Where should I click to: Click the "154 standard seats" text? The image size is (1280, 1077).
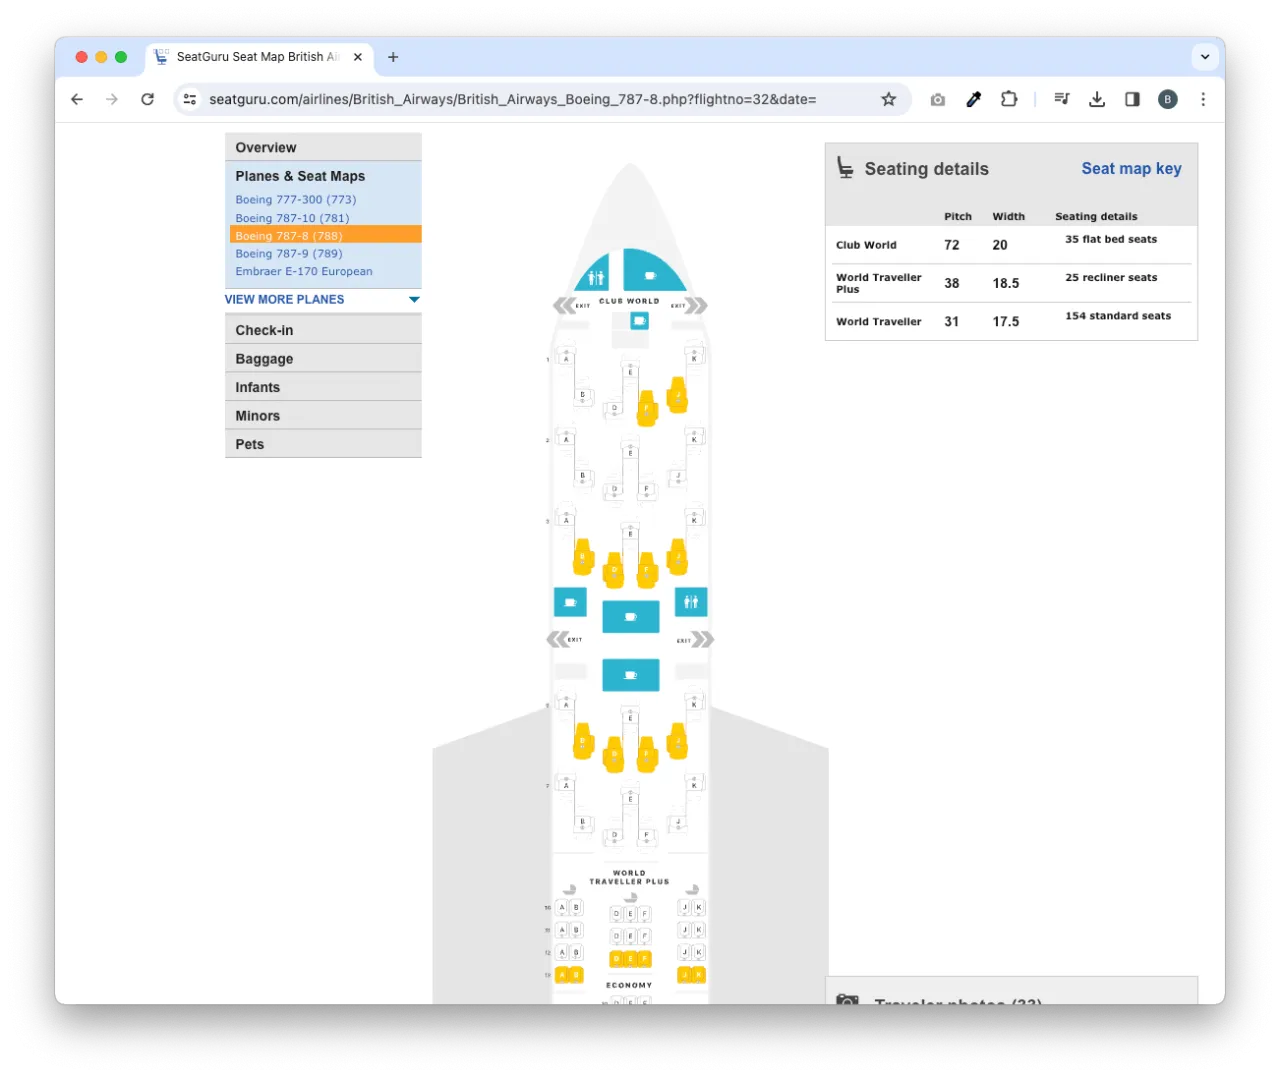[x=1118, y=316]
